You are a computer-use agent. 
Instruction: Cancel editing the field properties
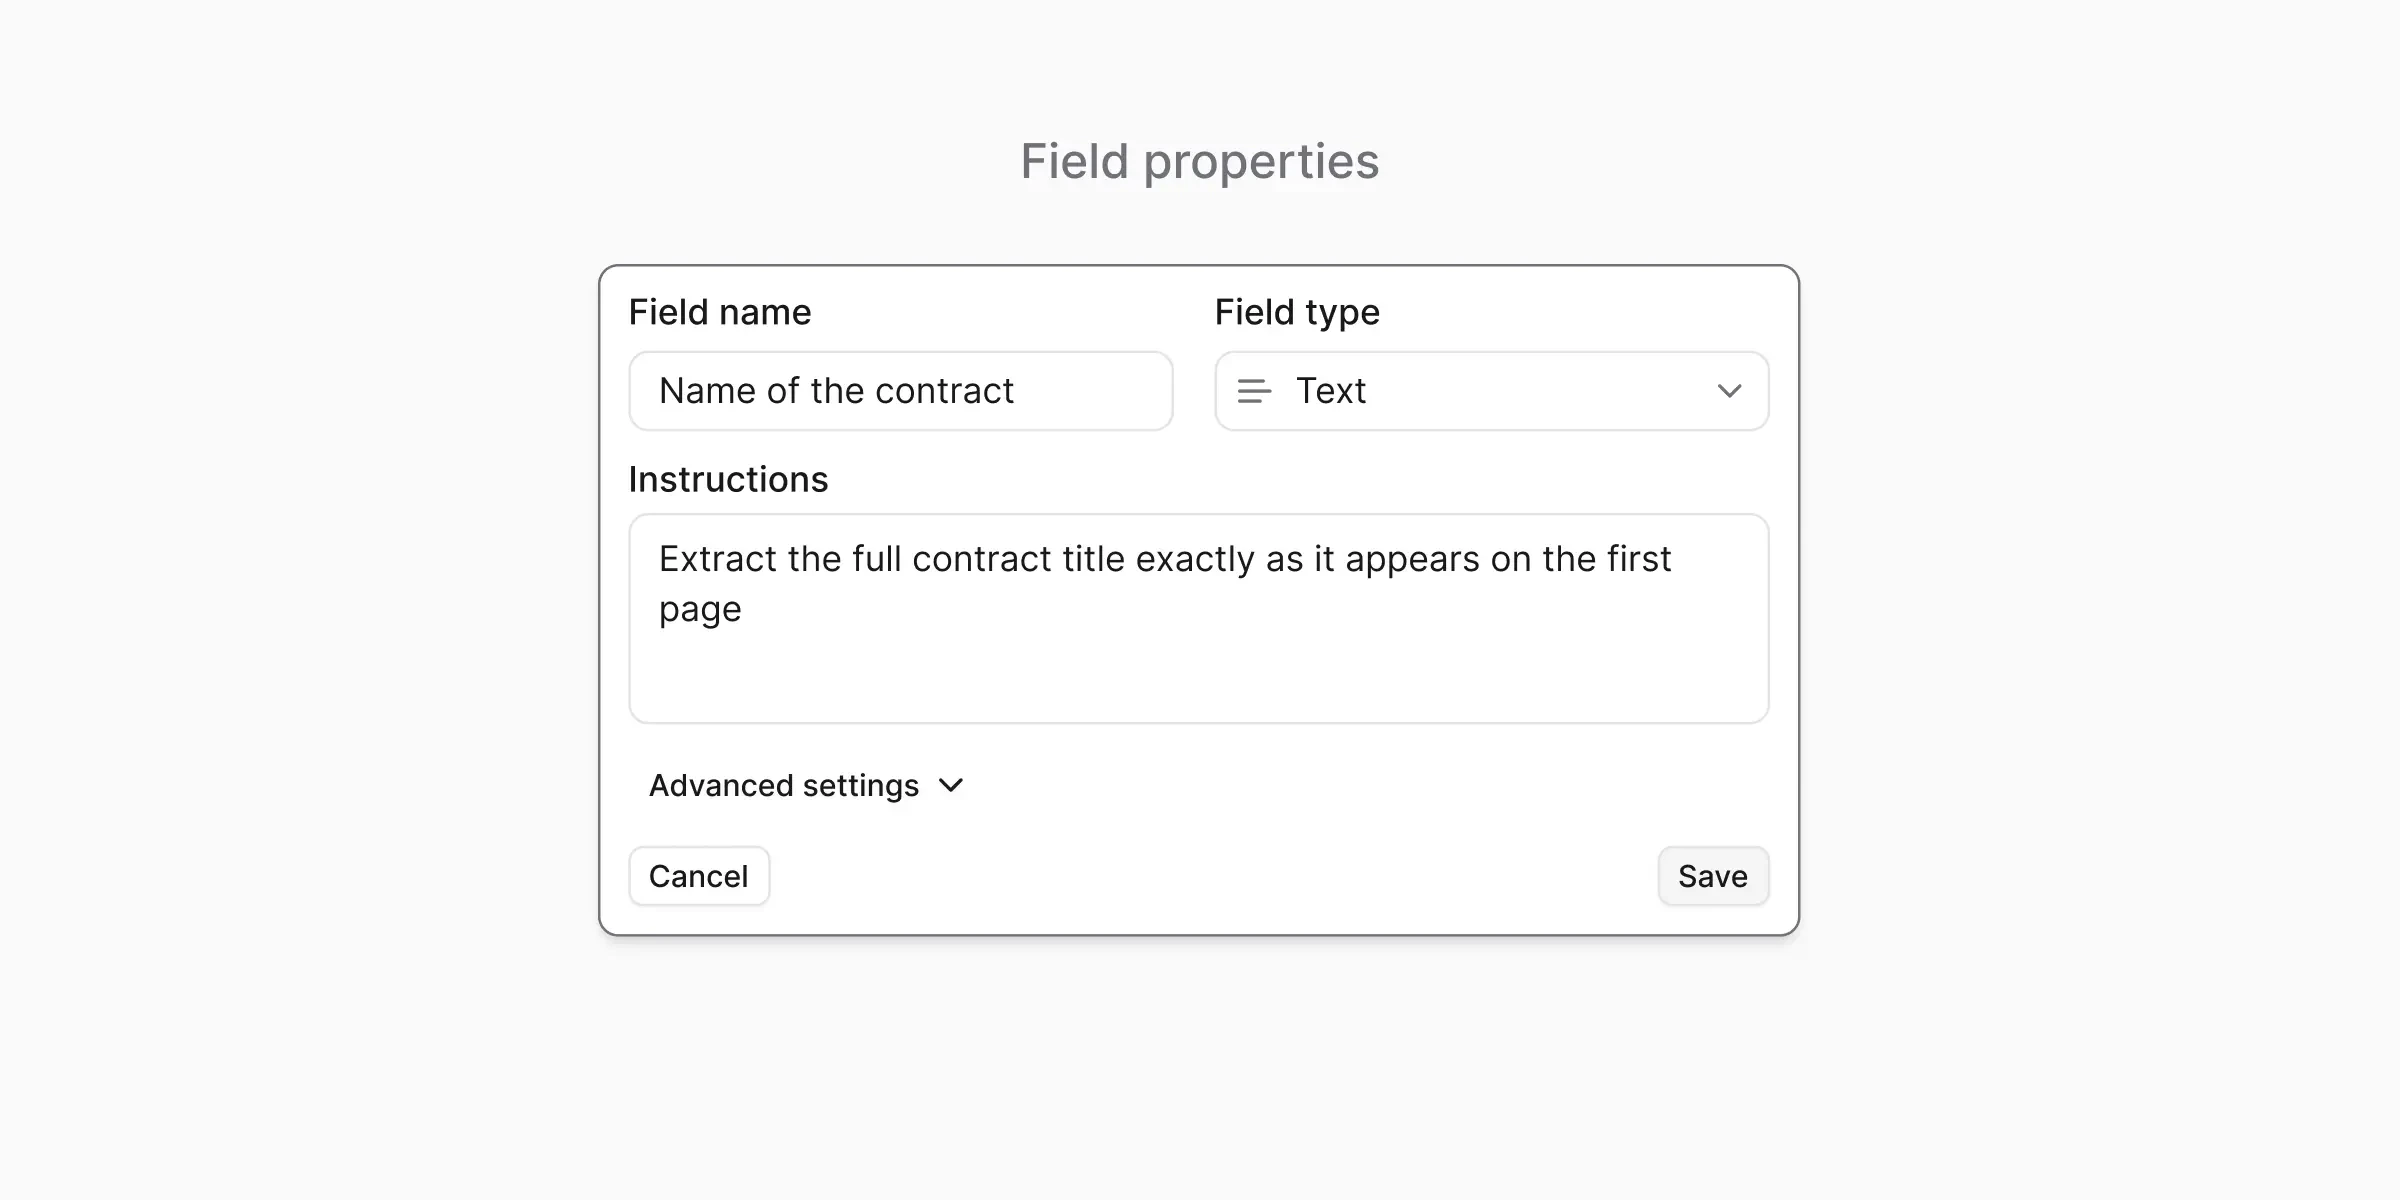tap(699, 875)
